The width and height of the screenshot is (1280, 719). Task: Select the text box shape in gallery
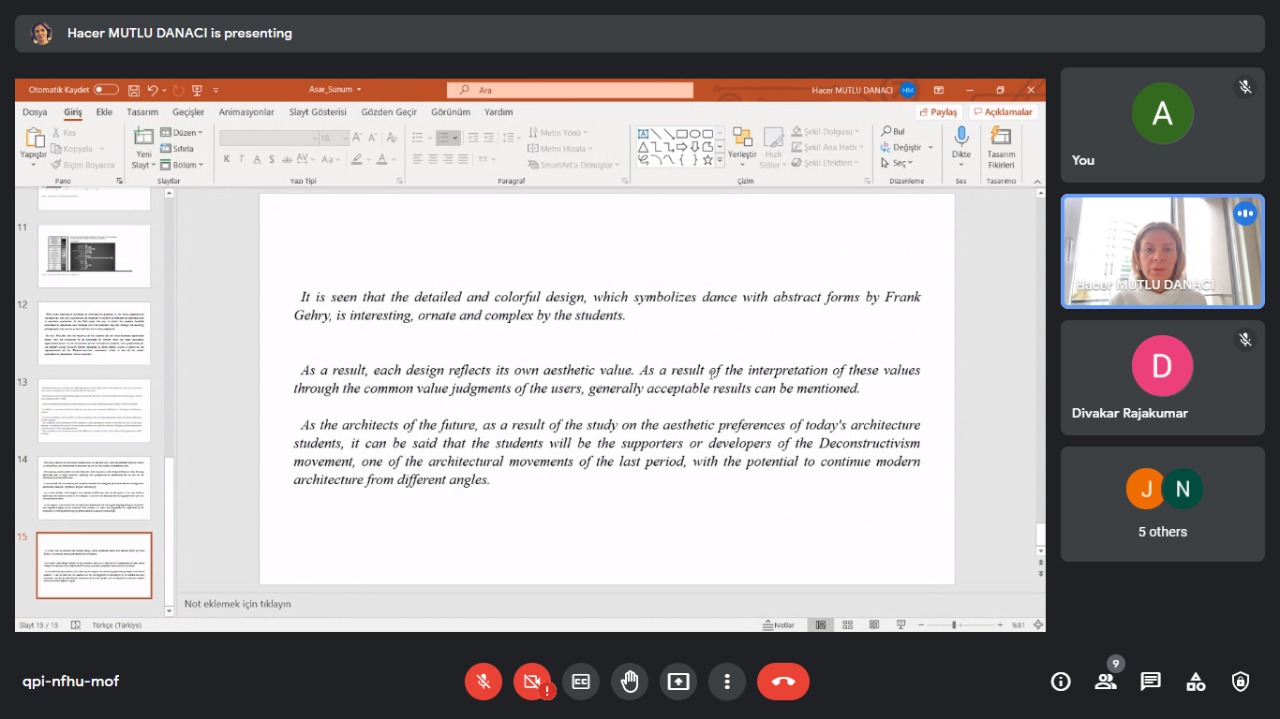click(643, 133)
